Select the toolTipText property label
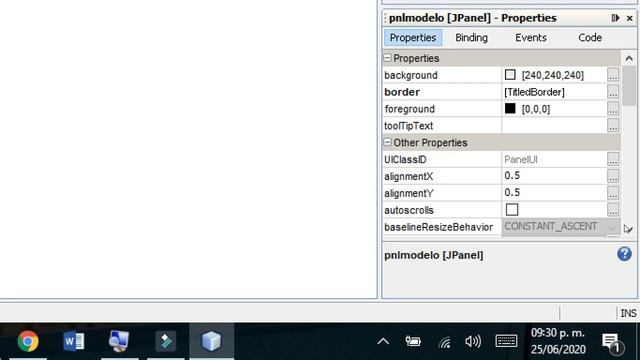Screen dimensions: 640x360 click(408, 126)
